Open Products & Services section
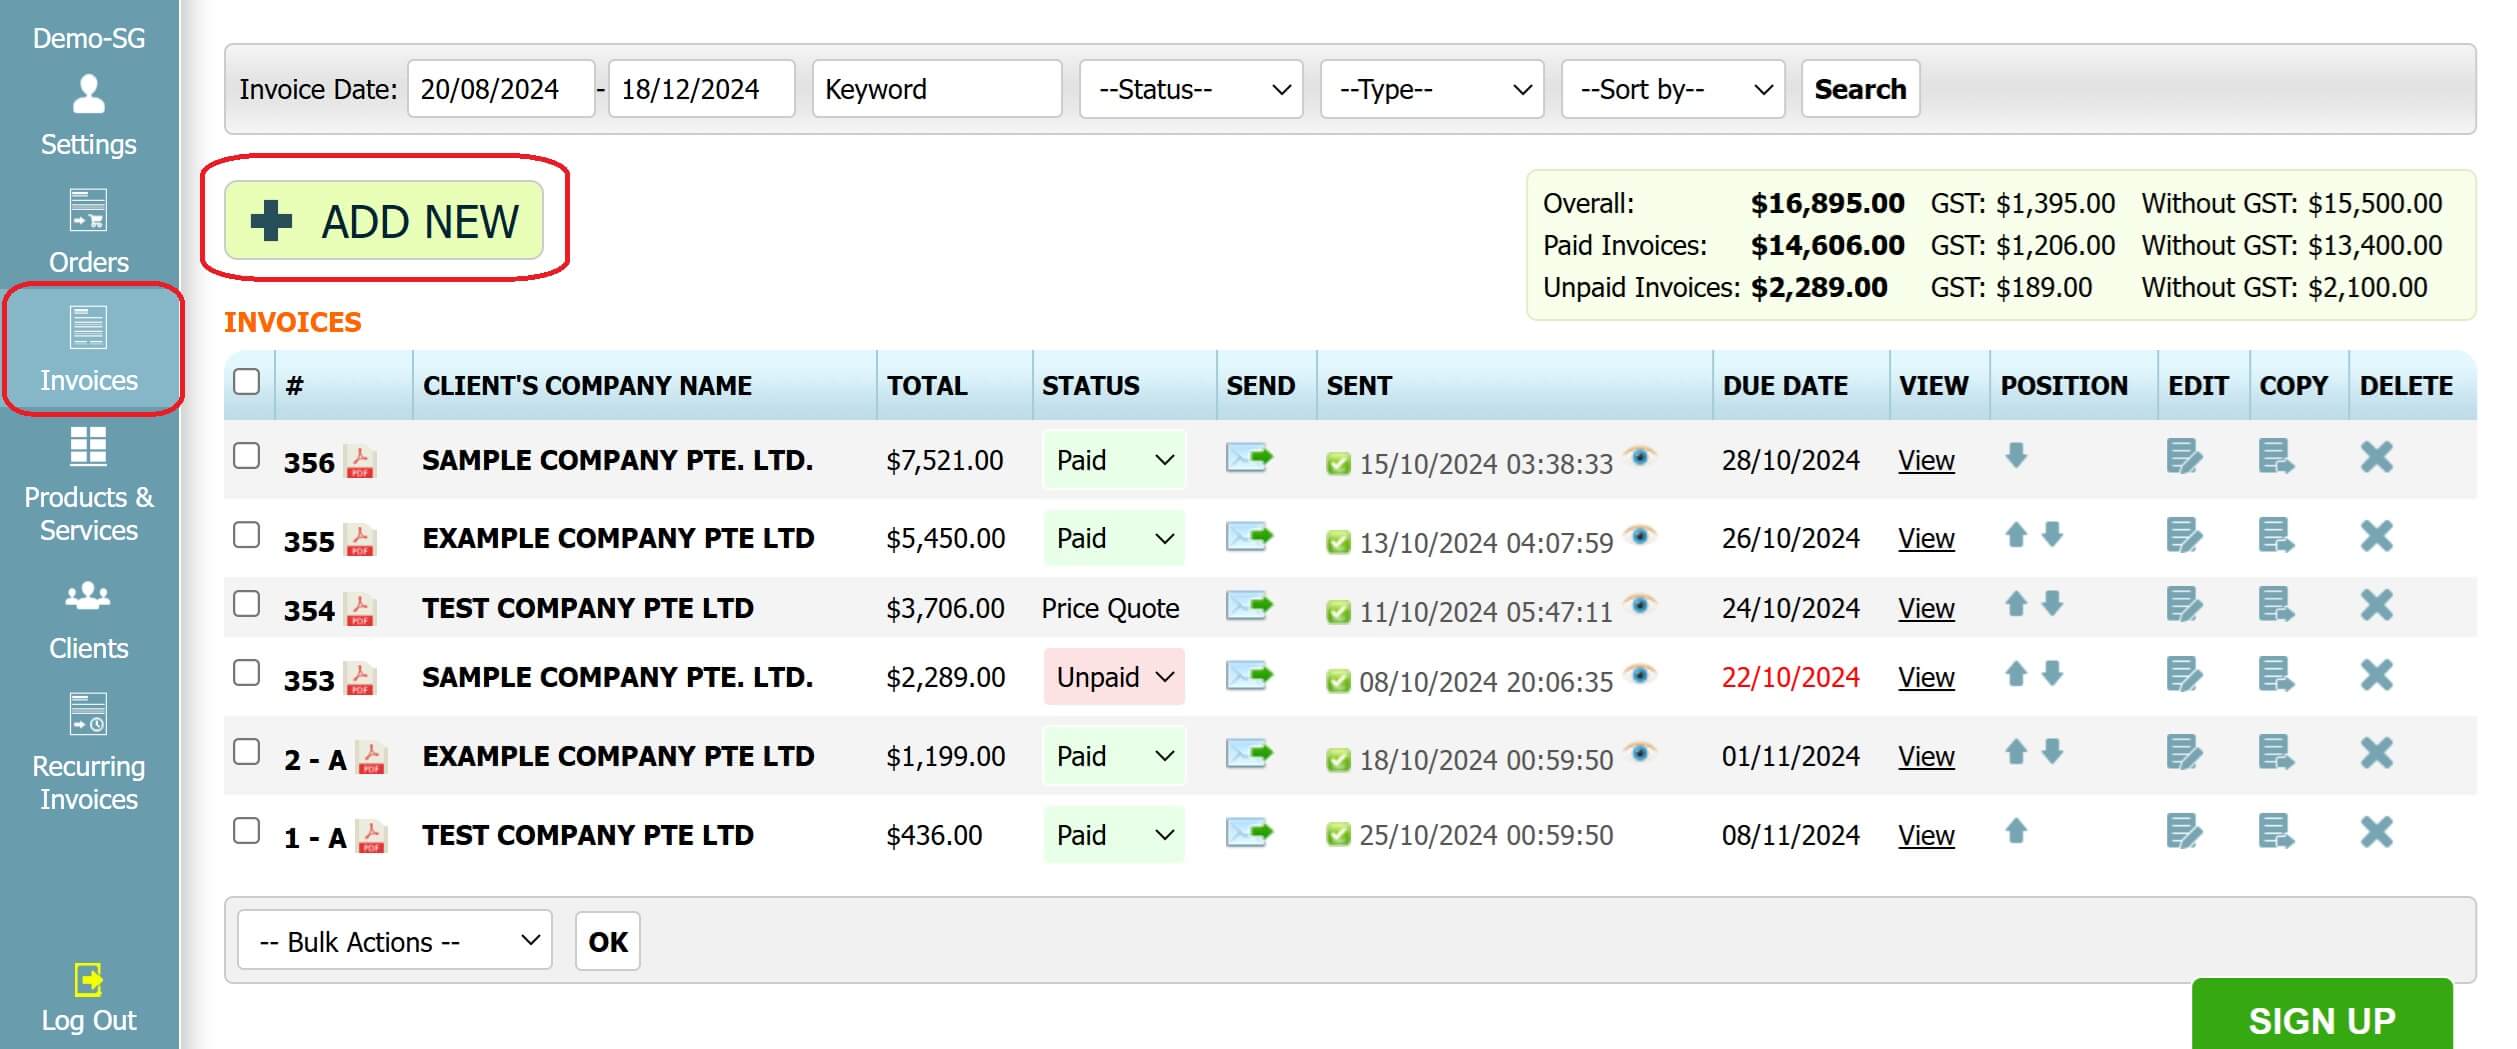 tap(89, 484)
